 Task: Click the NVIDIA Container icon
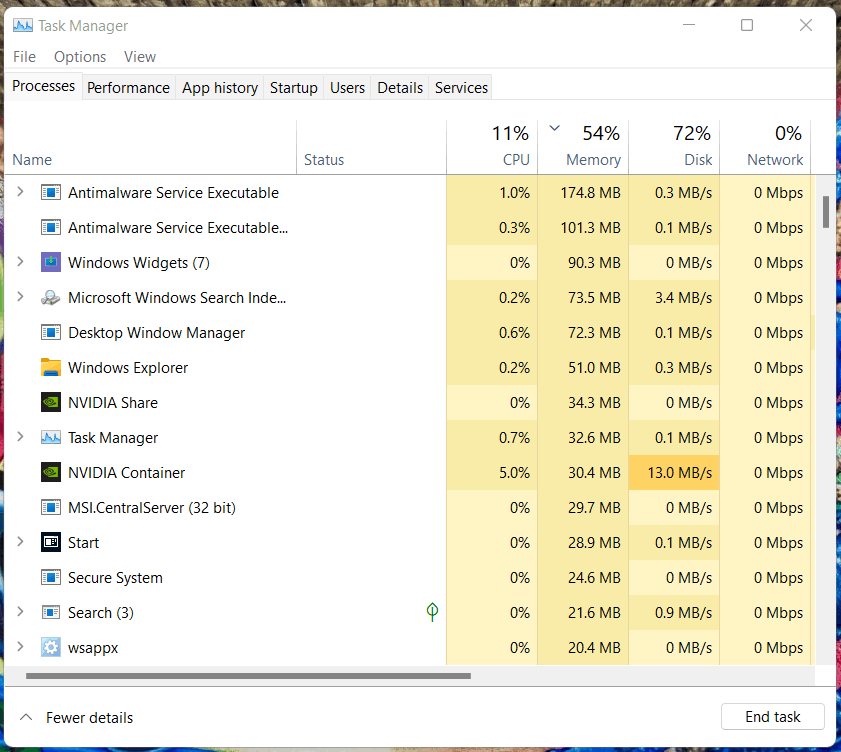51,473
